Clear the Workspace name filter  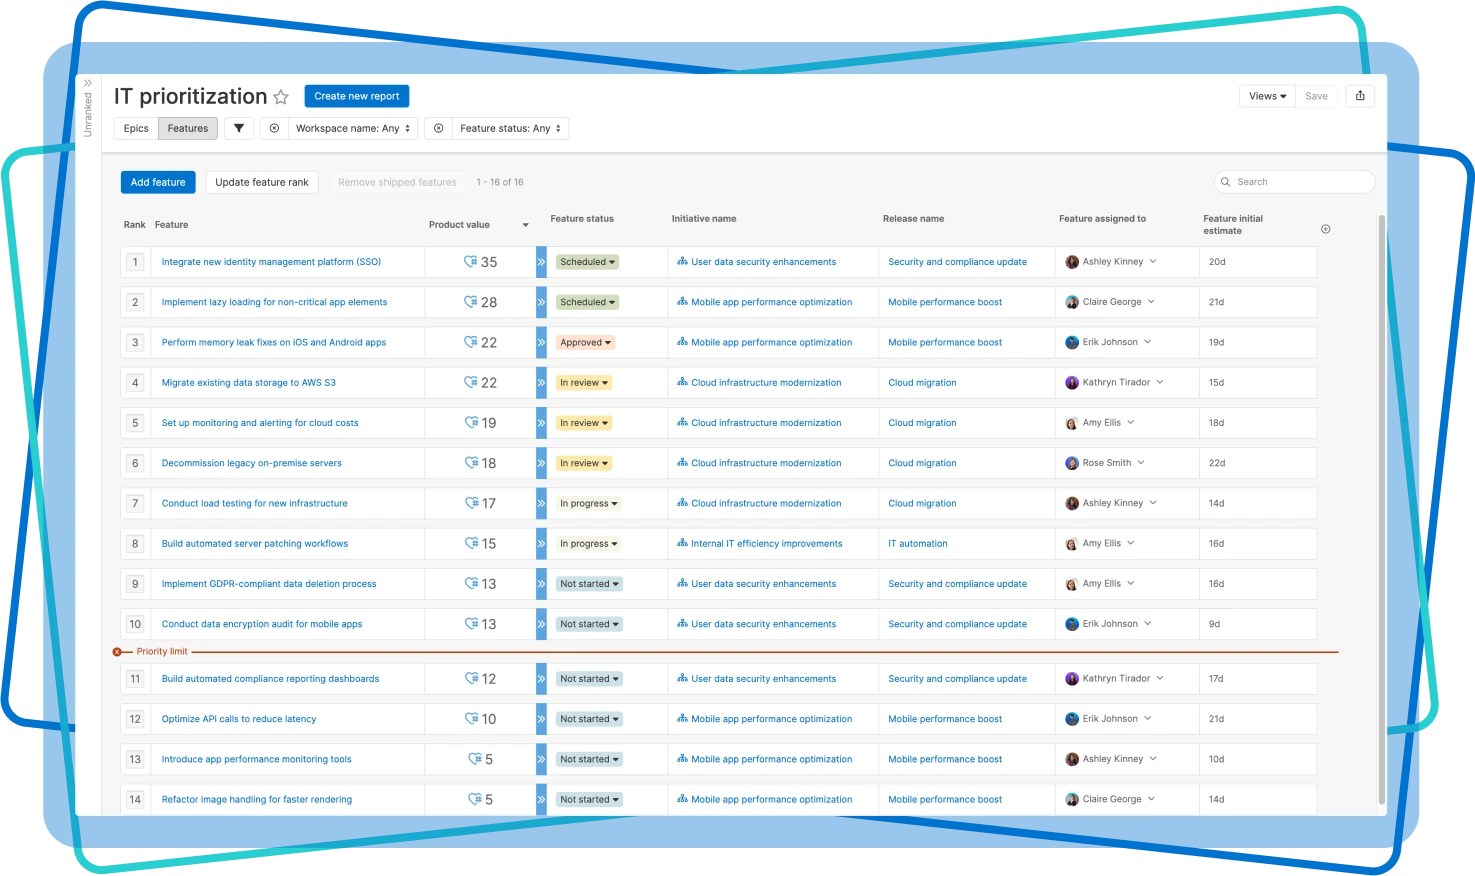click(x=274, y=128)
